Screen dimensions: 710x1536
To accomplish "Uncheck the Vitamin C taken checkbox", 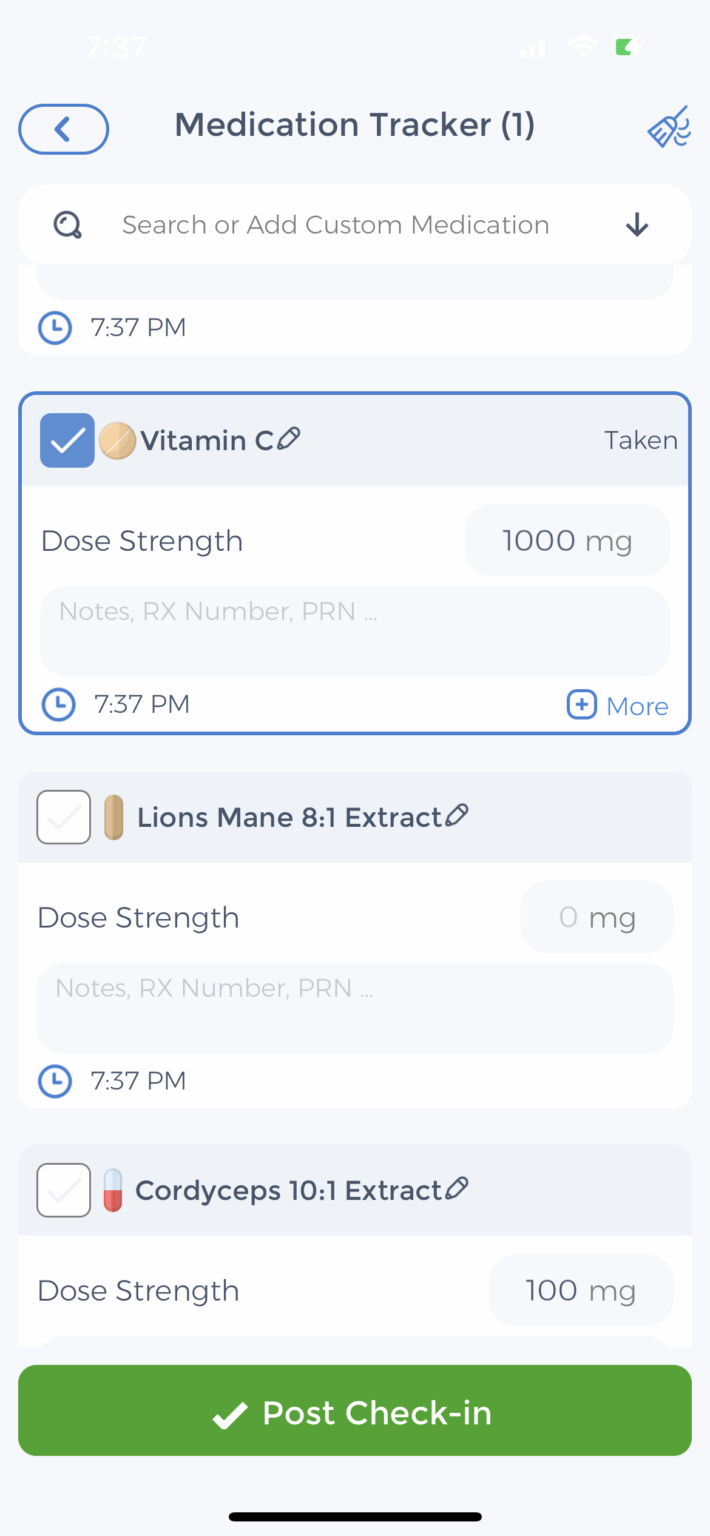I will (x=66, y=439).
